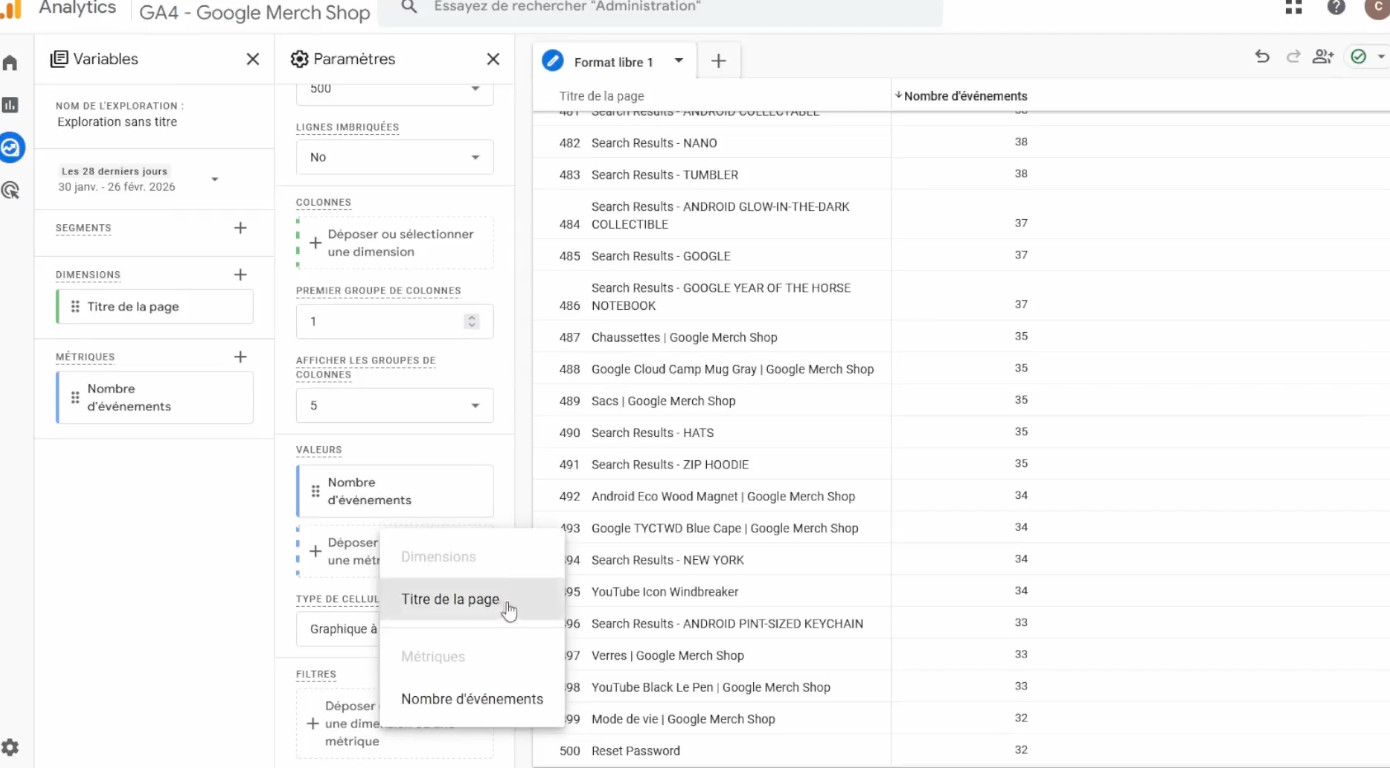Screen dimensions: 1390x768
Task: Click Déposer ou sélectionner une dimension in Colonnes
Action: pos(394,243)
